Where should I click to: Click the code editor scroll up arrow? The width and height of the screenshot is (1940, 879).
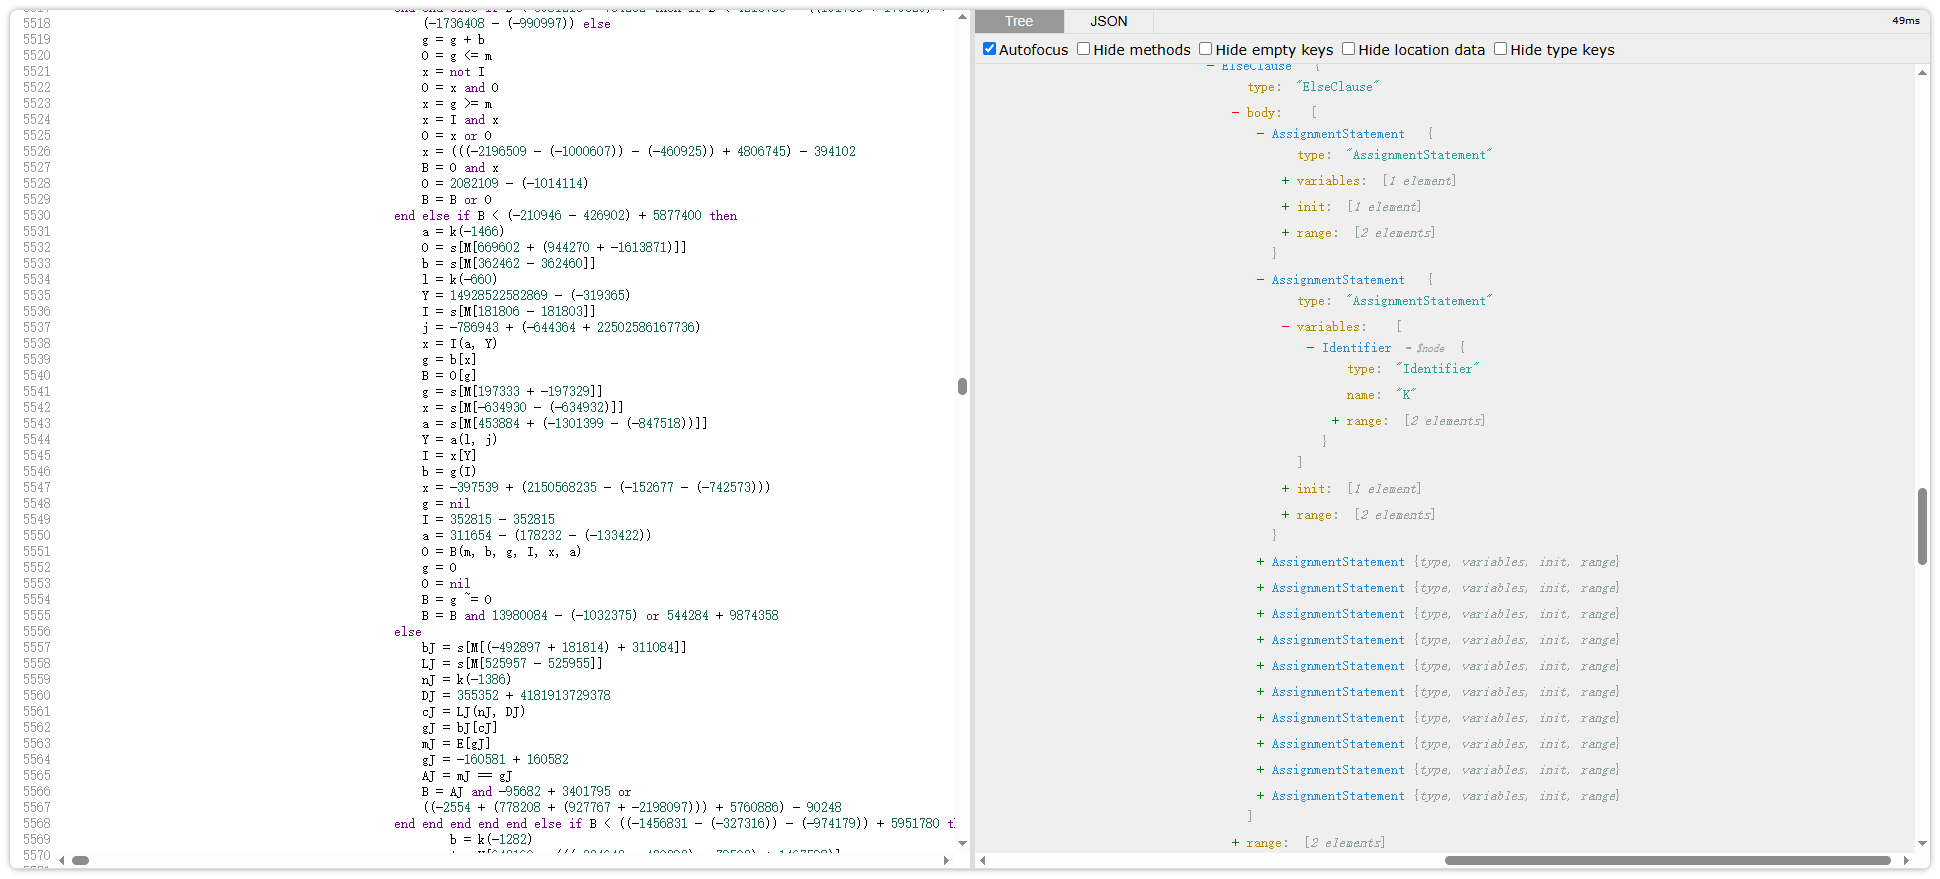[x=962, y=17]
